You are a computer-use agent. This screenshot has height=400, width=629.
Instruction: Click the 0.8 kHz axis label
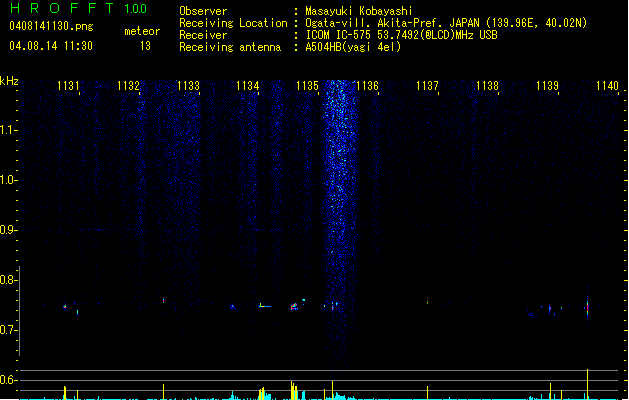pyautogui.click(x=8, y=280)
